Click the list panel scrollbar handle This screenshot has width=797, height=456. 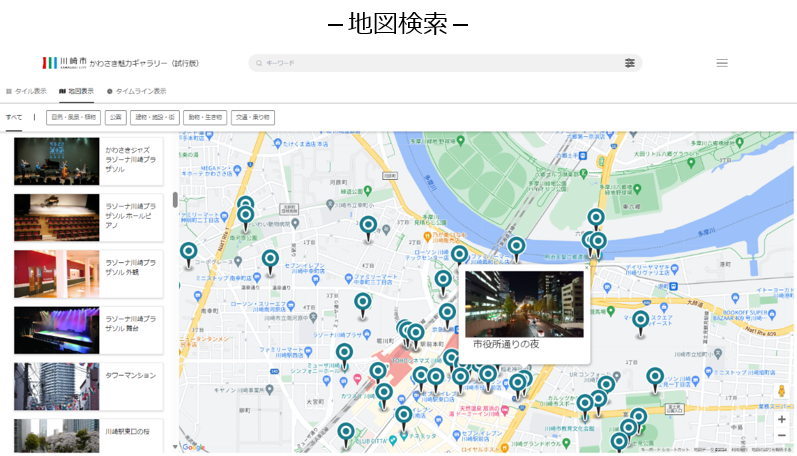click(175, 200)
